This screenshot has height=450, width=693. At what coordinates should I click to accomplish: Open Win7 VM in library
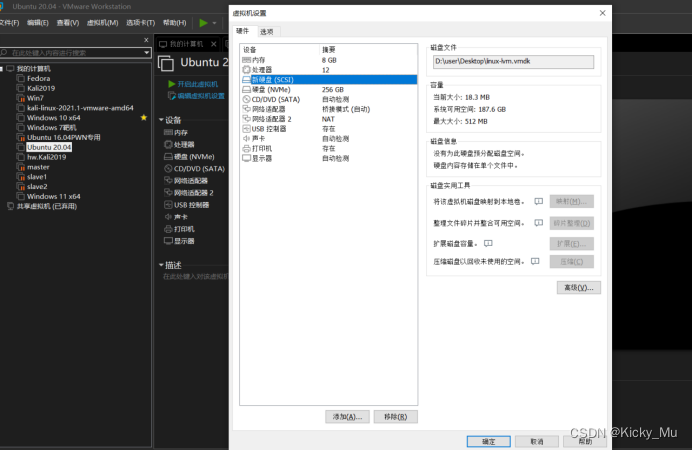tap(35, 98)
